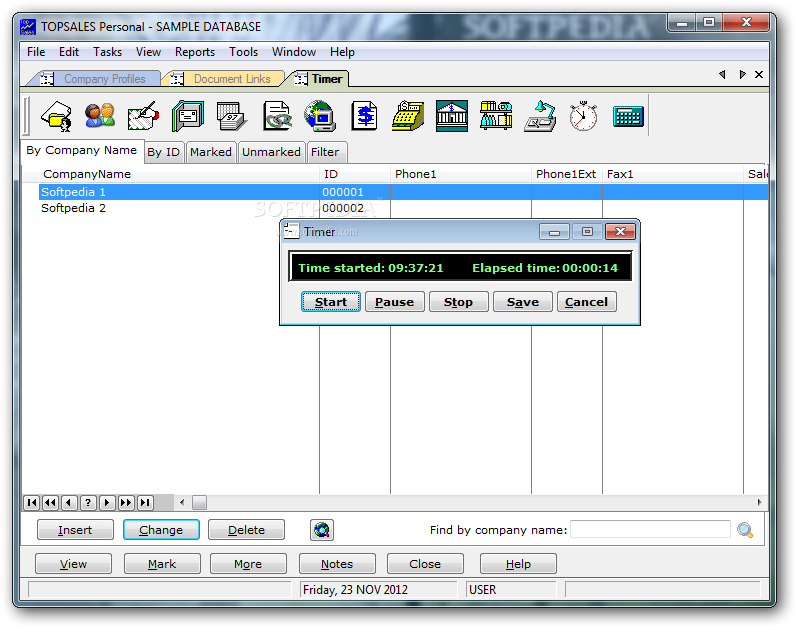Open the company profiles folder icon
This screenshot has height=628, width=797.
pos(56,116)
